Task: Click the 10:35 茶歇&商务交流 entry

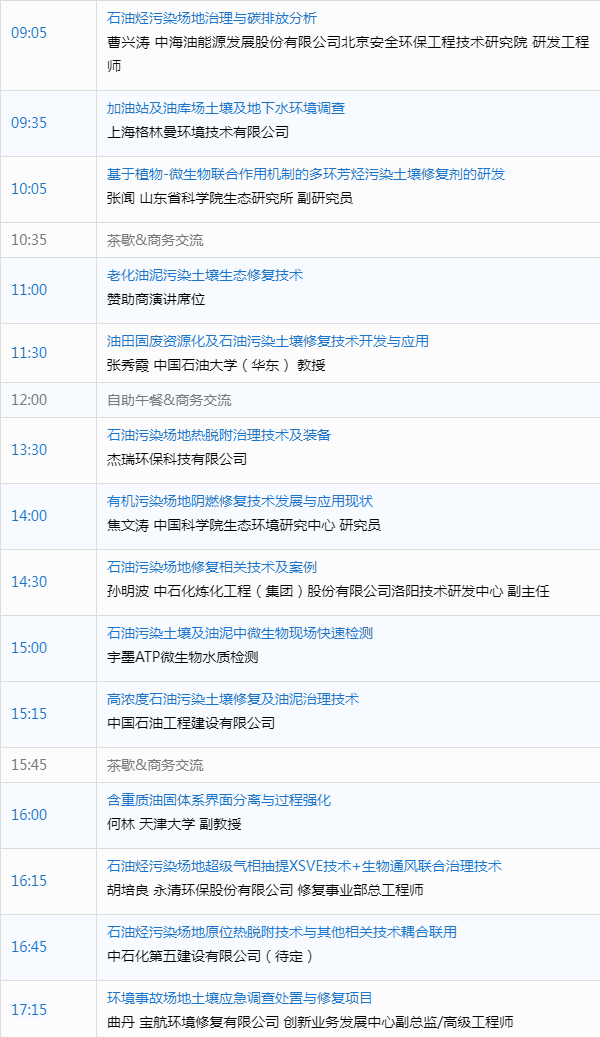Action: [x=155, y=240]
